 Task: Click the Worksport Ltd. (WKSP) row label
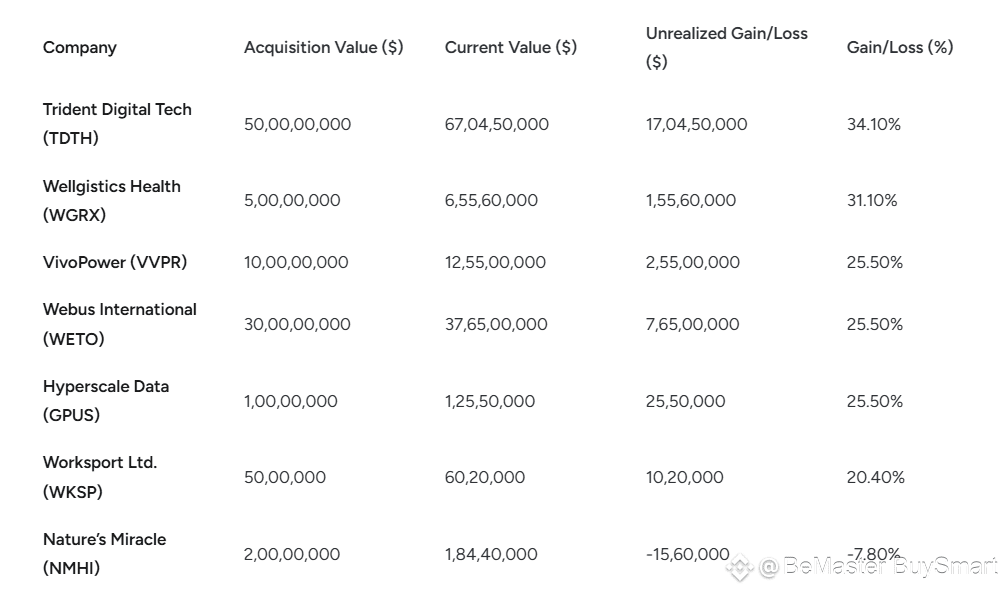coord(100,477)
